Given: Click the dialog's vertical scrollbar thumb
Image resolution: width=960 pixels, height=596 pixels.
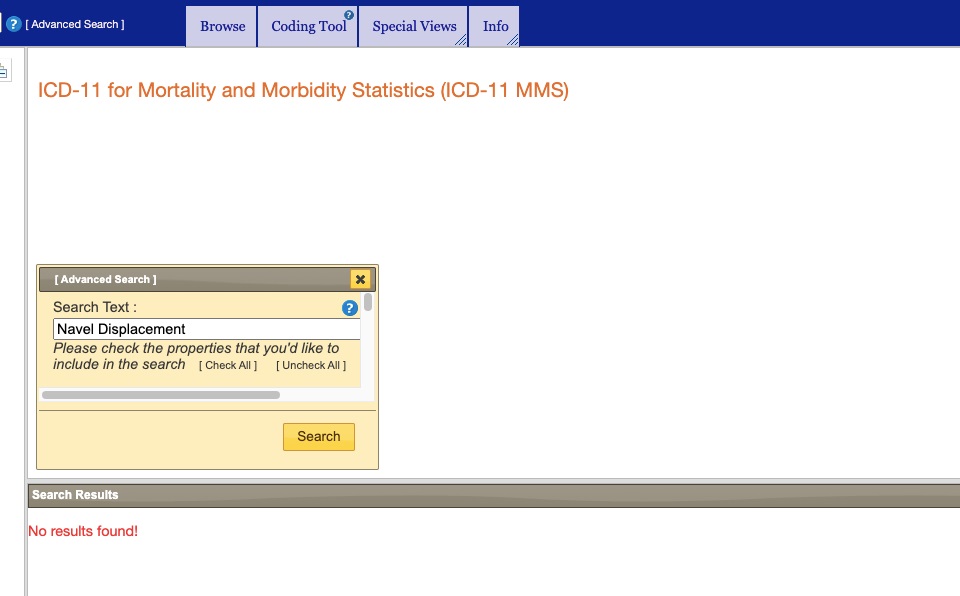Looking at the screenshot, I should [368, 302].
